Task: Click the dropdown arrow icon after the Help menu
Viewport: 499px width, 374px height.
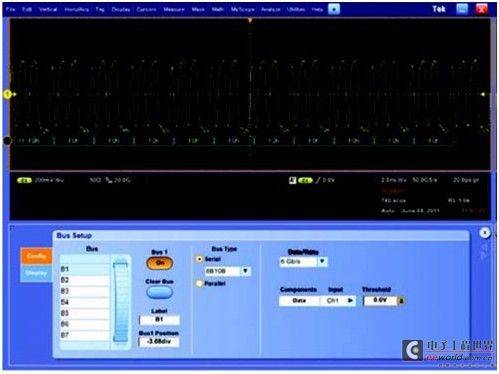Action: coord(334,9)
